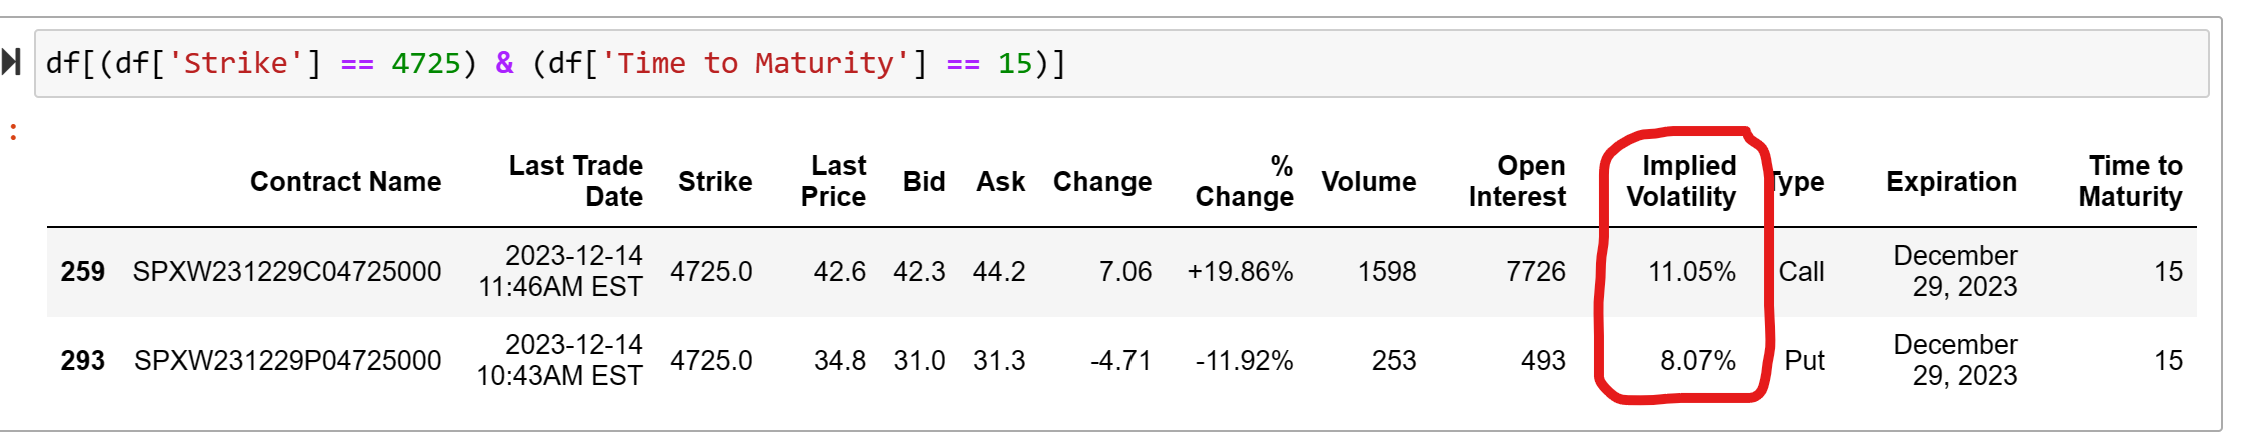This screenshot has width=2255, height=435.
Task: Click the Open Interest column header
Action: pyautogui.click(x=1517, y=181)
